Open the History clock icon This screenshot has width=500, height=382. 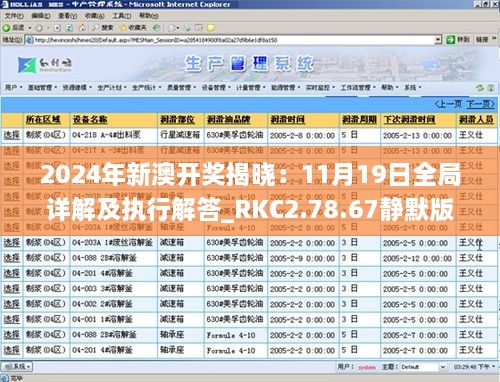[x=156, y=28]
